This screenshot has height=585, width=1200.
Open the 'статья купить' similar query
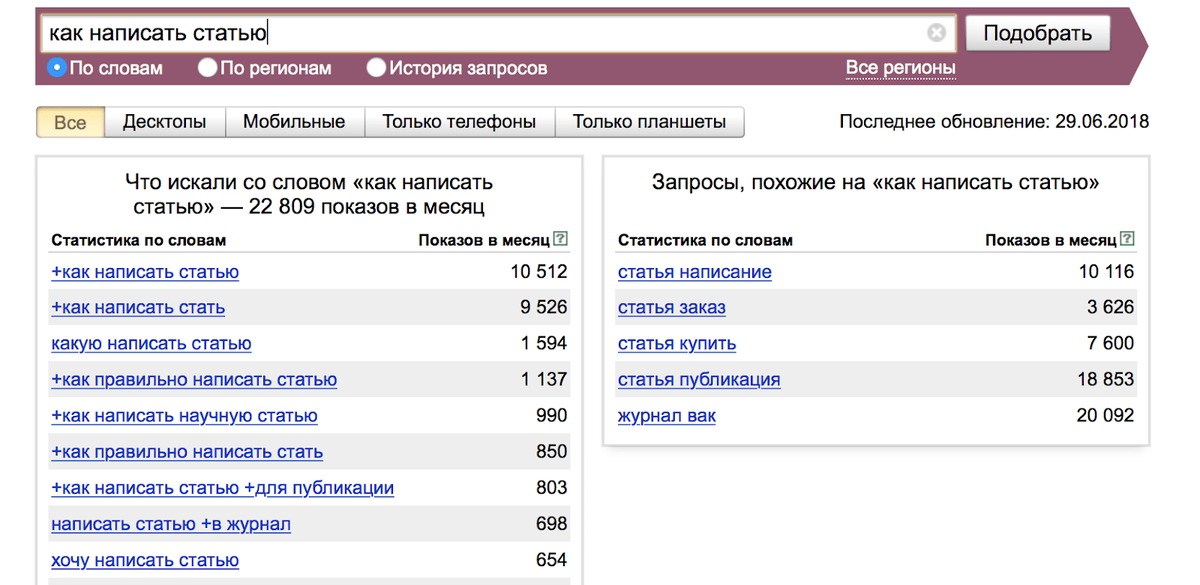click(x=677, y=344)
